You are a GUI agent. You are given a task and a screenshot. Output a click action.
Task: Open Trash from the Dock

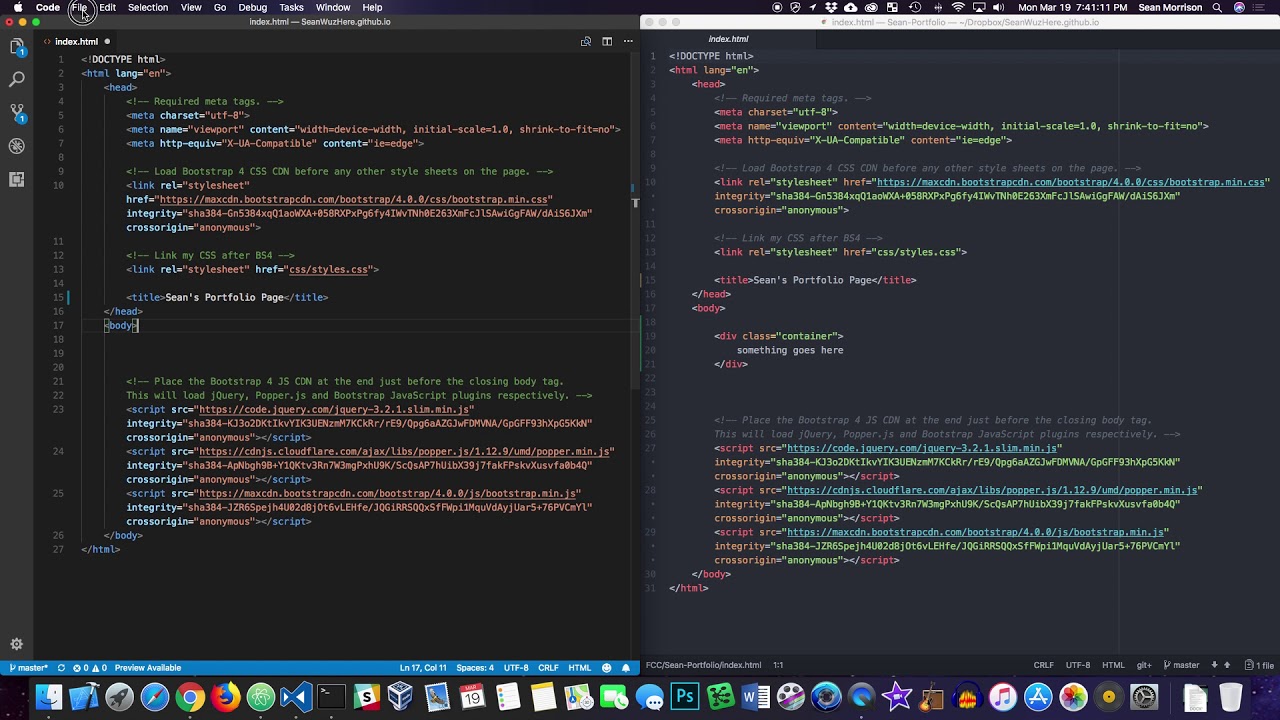click(x=1231, y=697)
